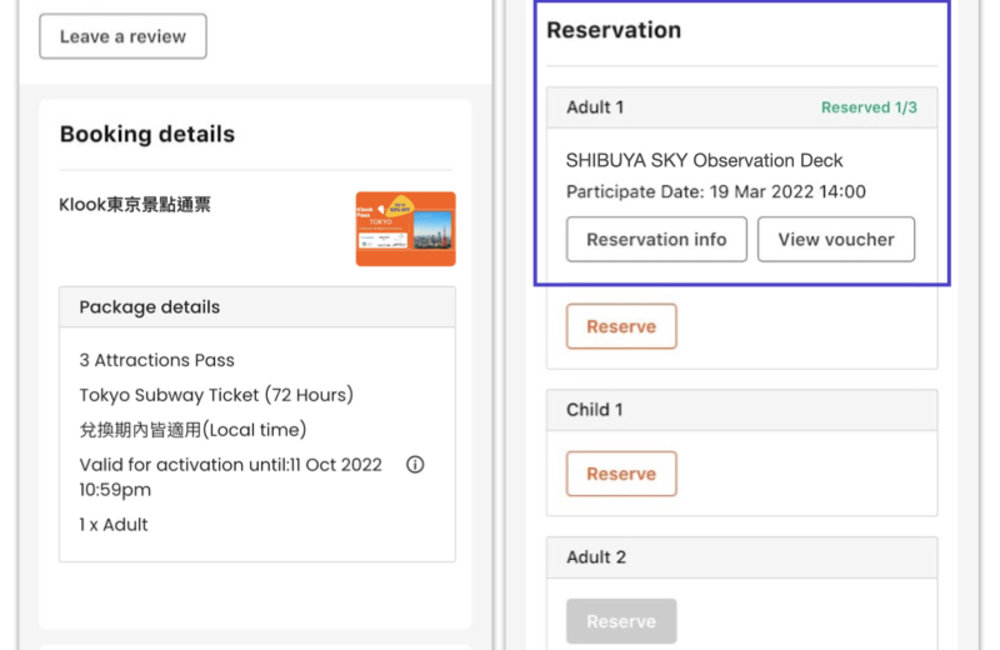Open the Klook Pass Tokyo thumbnail image

click(405, 229)
